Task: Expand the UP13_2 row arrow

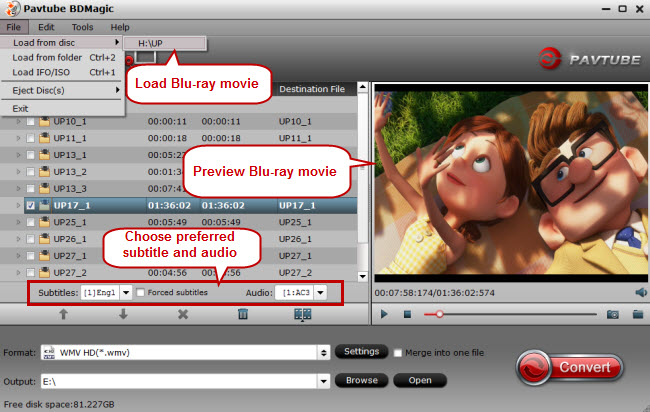Action: coord(18,172)
